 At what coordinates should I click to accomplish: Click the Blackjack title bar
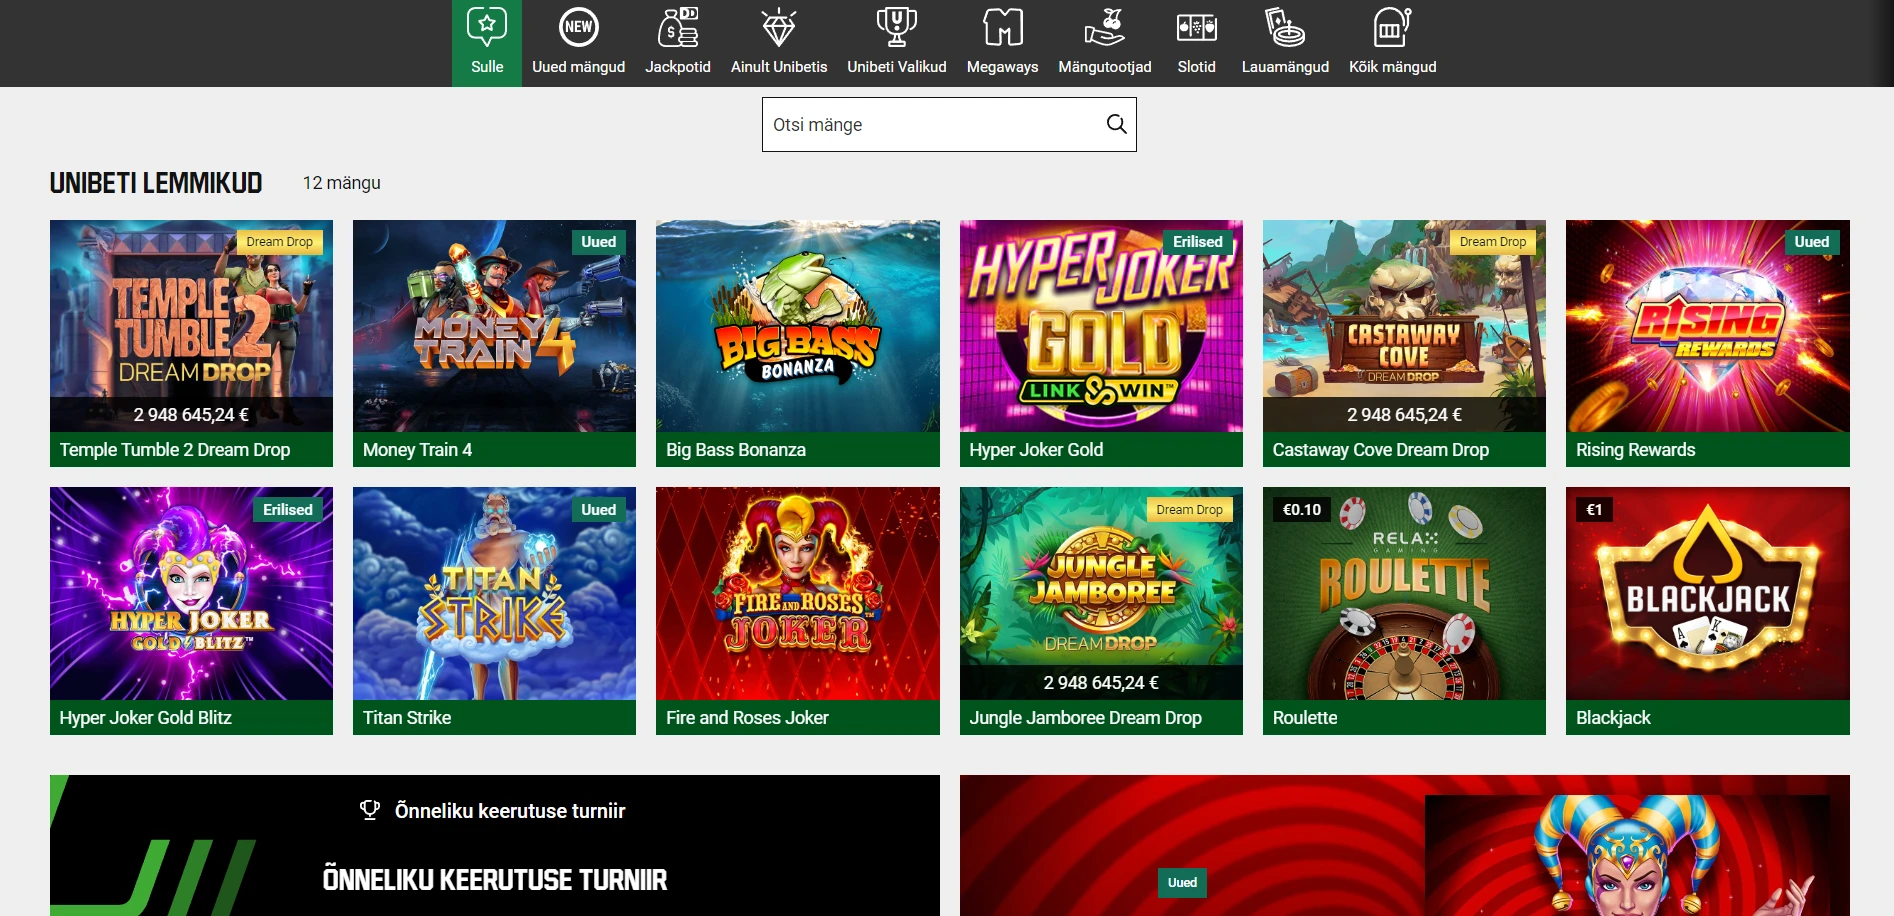tap(1708, 718)
